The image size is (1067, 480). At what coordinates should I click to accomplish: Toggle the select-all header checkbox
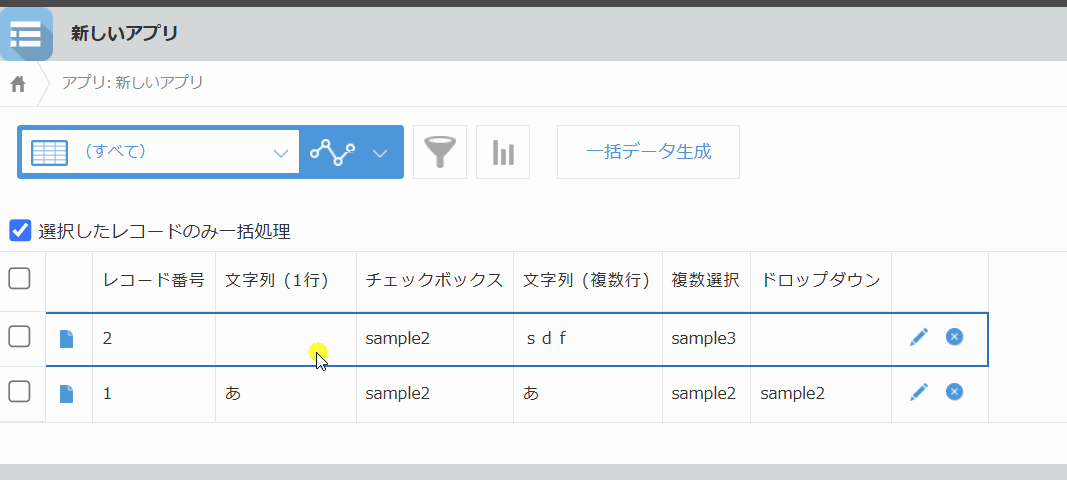pyautogui.click(x=19, y=279)
